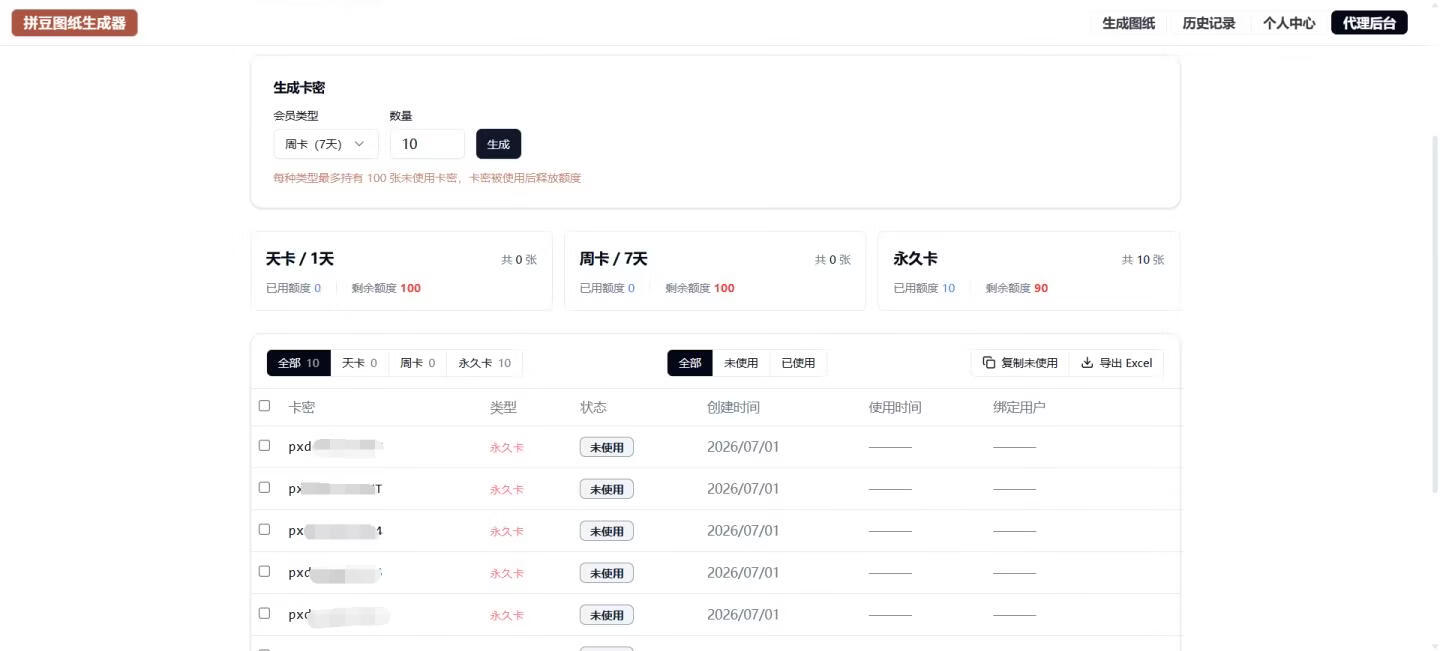1440x651 pixels.
Task: Tick the select-all checkbox in table header
Action: [264, 406]
